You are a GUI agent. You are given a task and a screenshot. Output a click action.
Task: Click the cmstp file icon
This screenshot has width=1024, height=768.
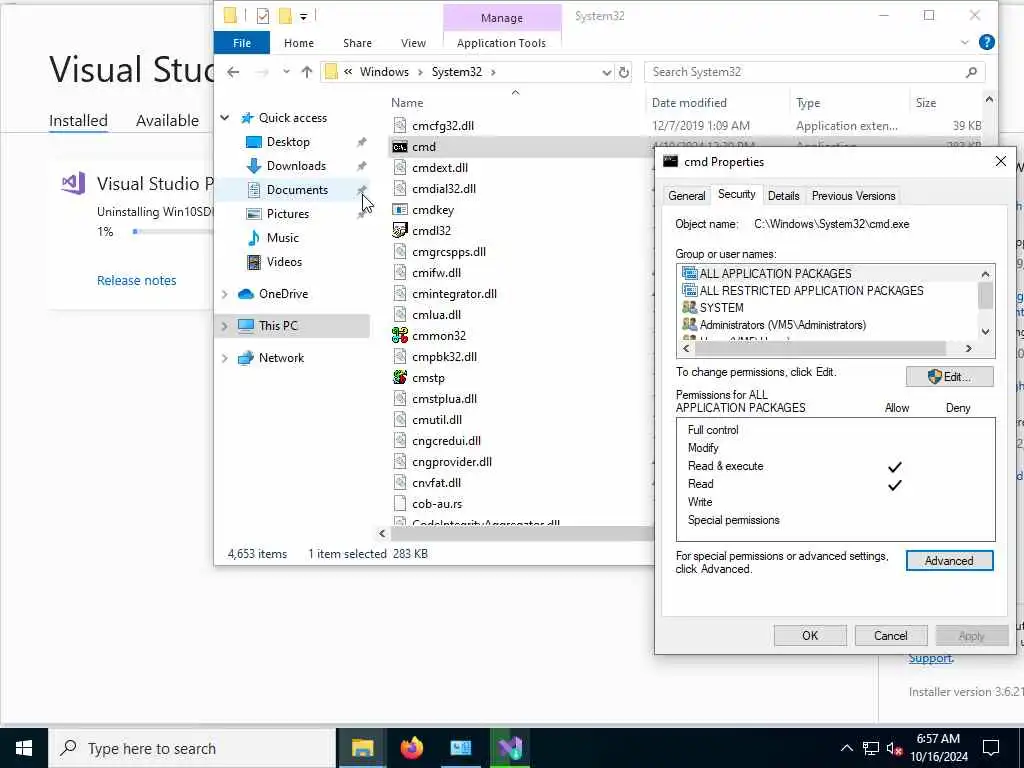[x=399, y=377]
